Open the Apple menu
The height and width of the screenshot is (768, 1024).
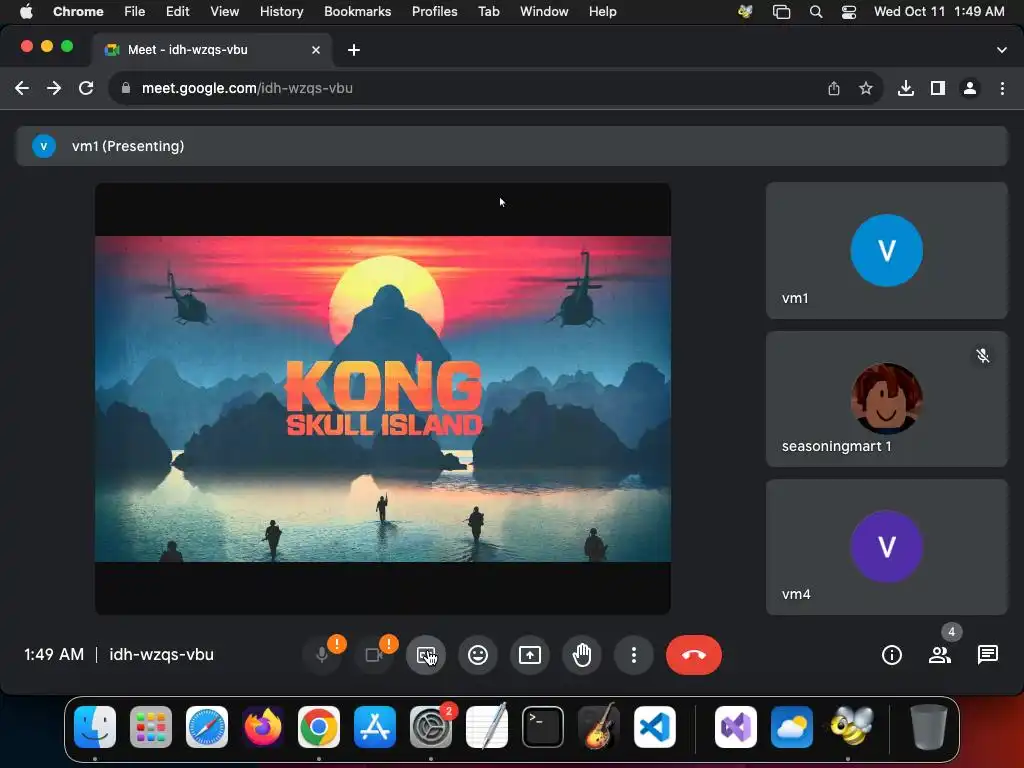click(x=26, y=12)
